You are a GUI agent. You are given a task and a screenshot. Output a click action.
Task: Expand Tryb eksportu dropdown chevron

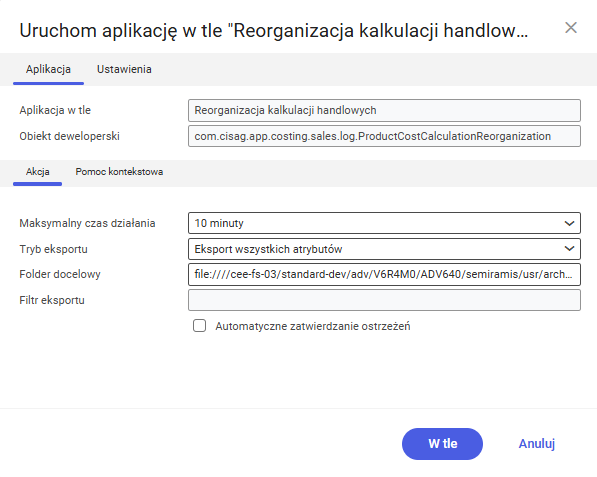pos(569,249)
